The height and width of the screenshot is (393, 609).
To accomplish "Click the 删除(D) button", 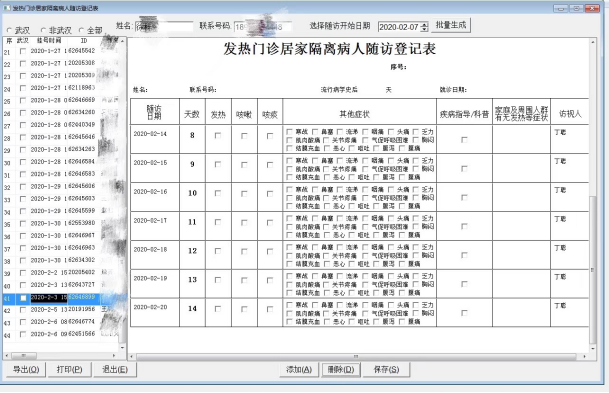I will 341,370.
